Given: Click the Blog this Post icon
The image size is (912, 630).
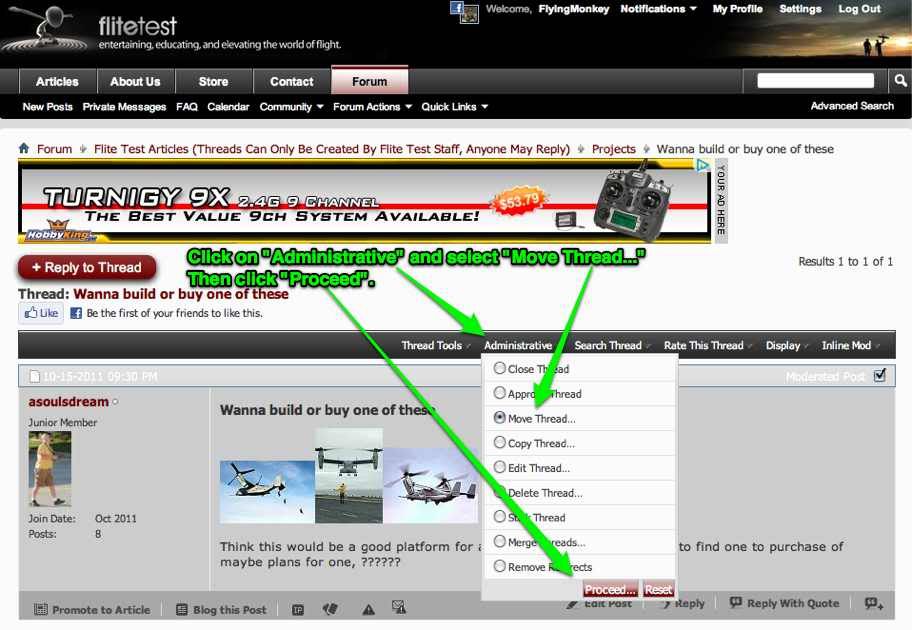Looking at the screenshot, I should point(181,610).
